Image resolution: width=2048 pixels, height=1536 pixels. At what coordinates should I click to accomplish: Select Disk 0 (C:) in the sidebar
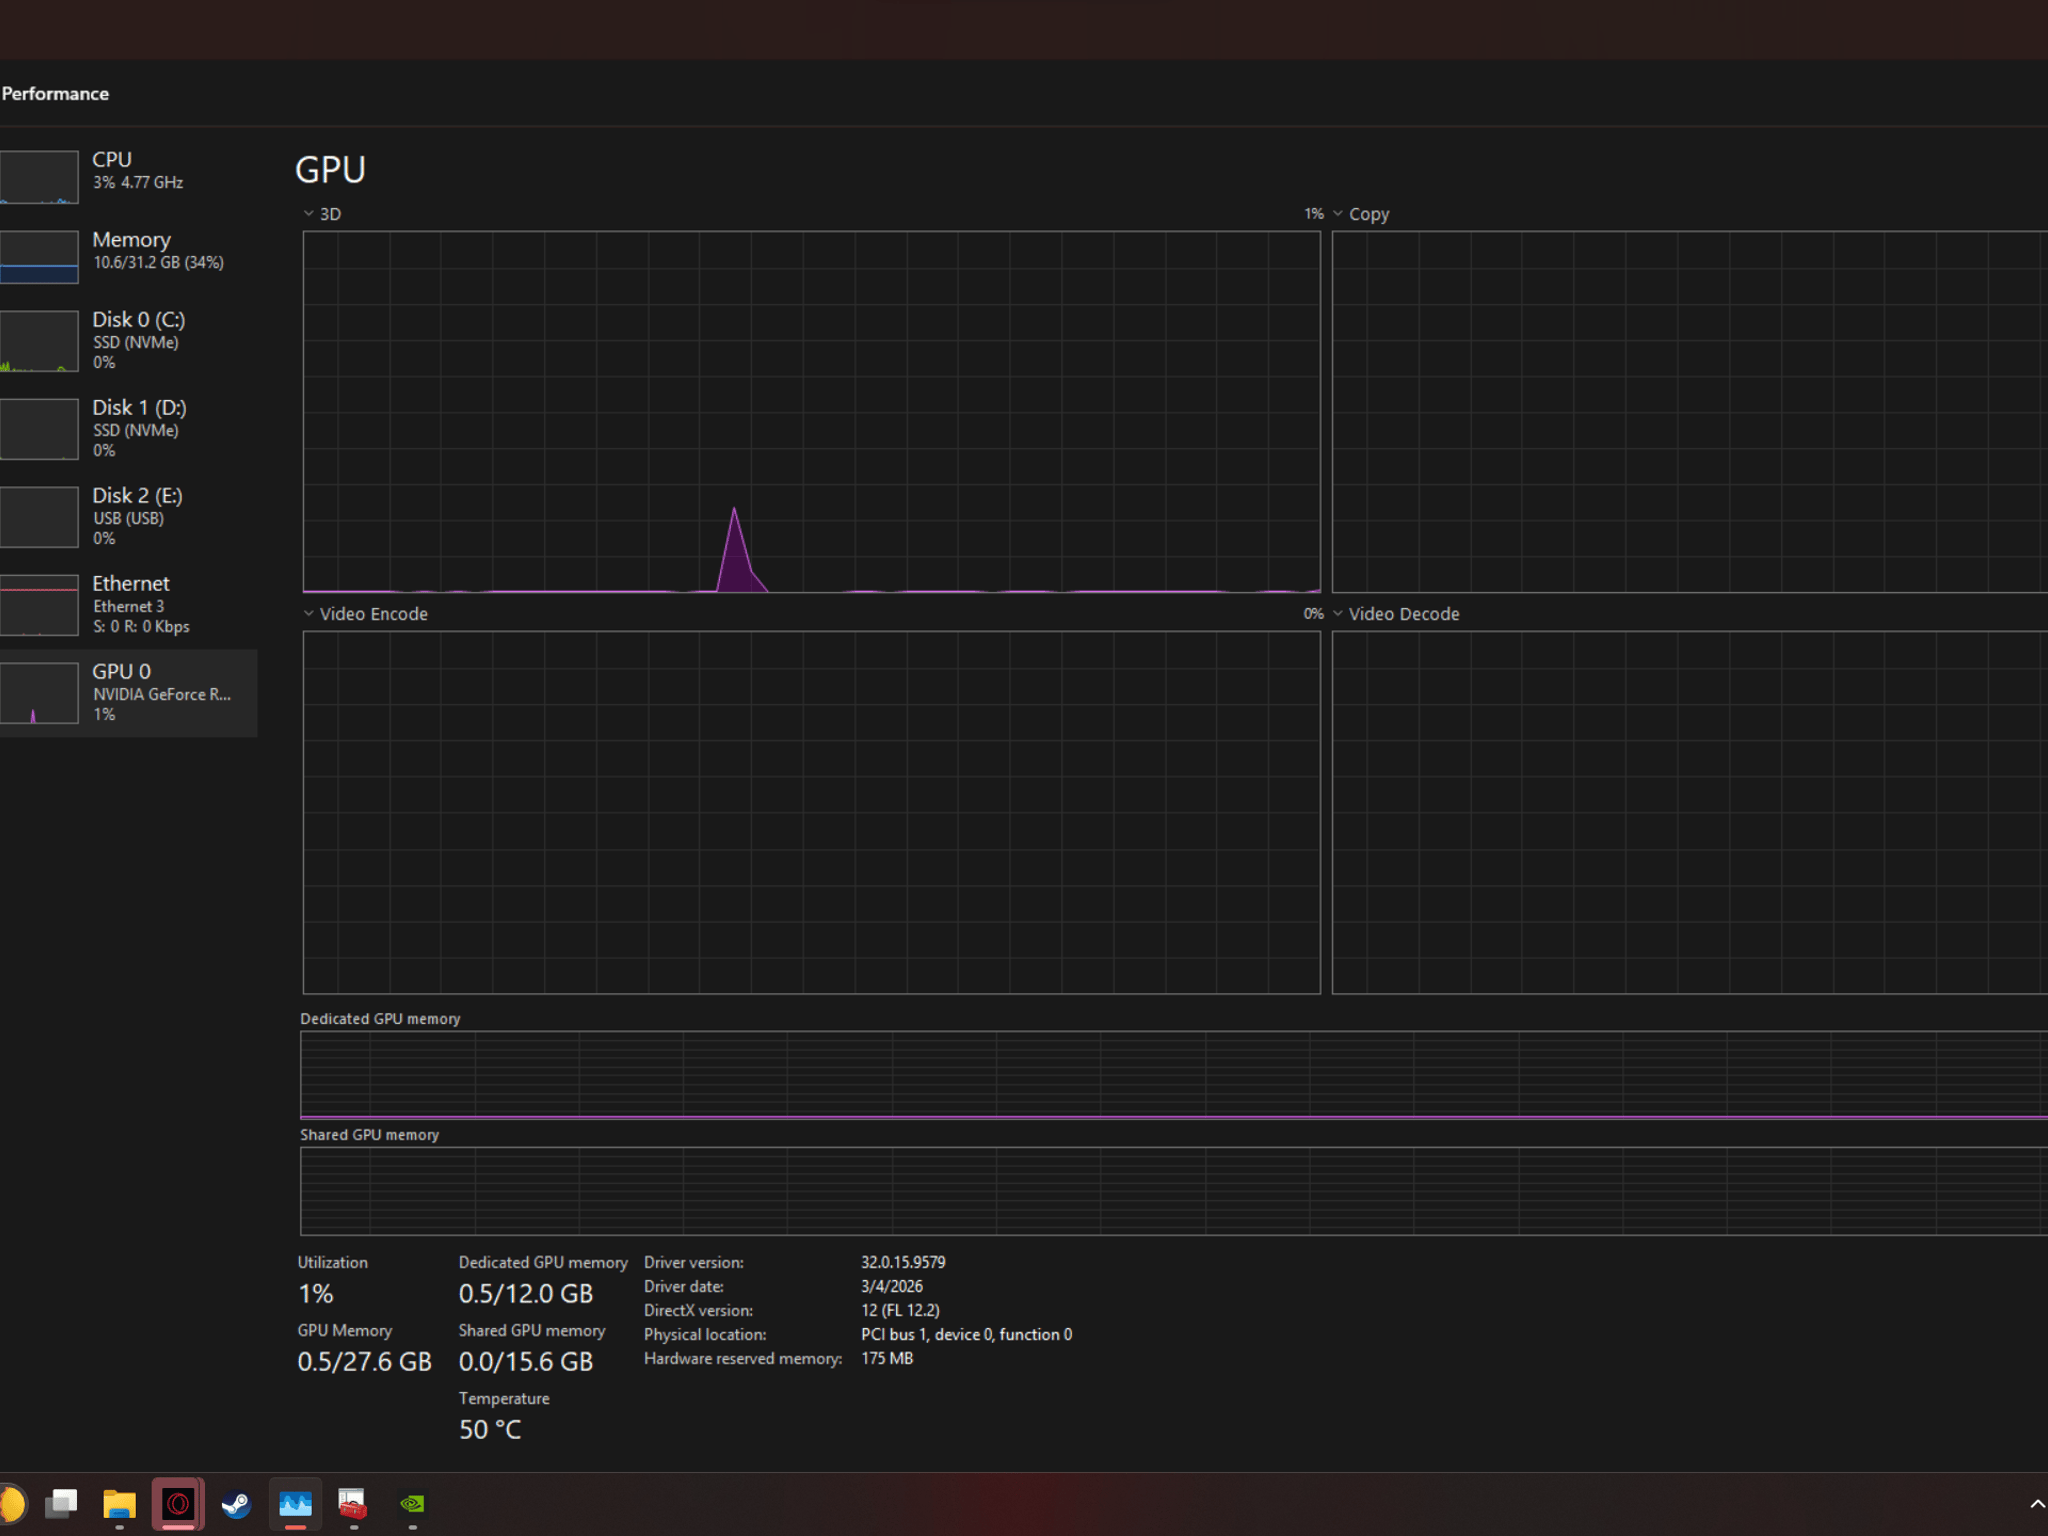pos(128,340)
